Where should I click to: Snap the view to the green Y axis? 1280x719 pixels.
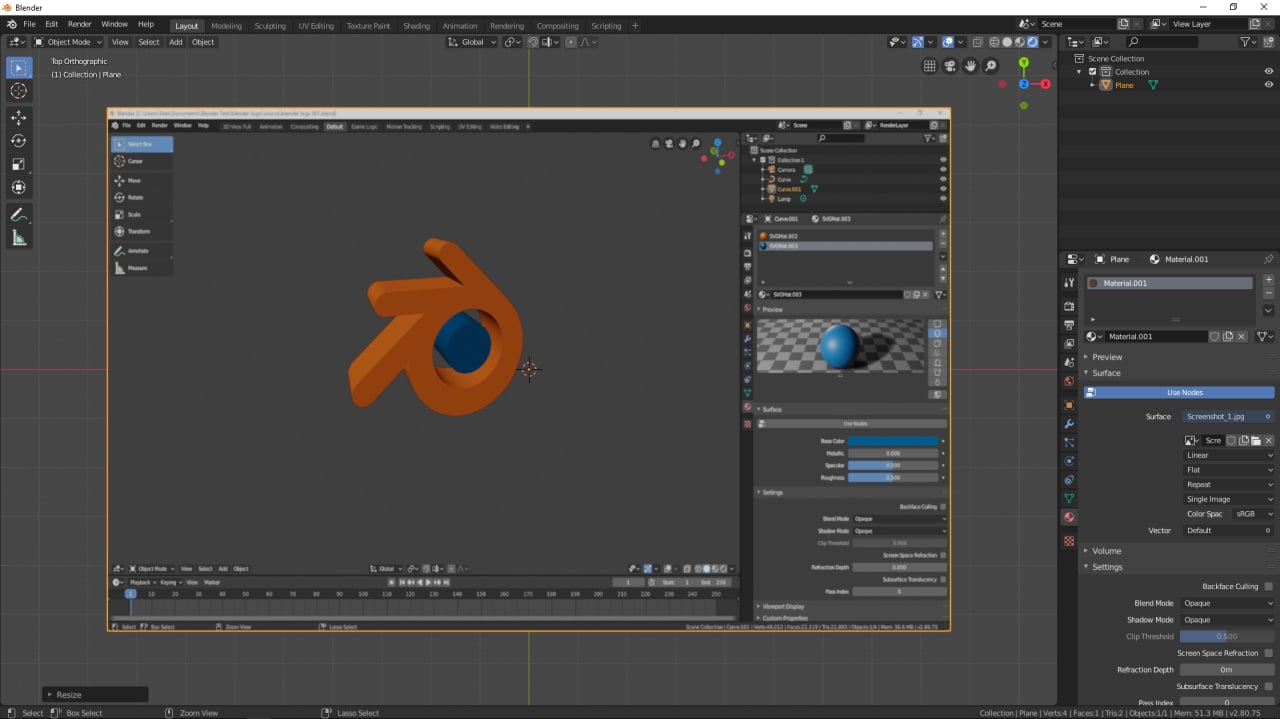[1023, 63]
